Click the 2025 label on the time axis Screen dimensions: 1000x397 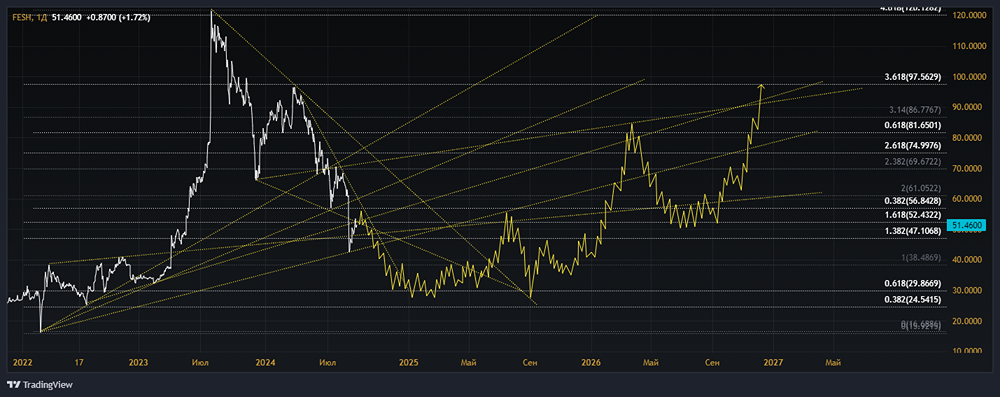pyautogui.click(x=408, y=363)
